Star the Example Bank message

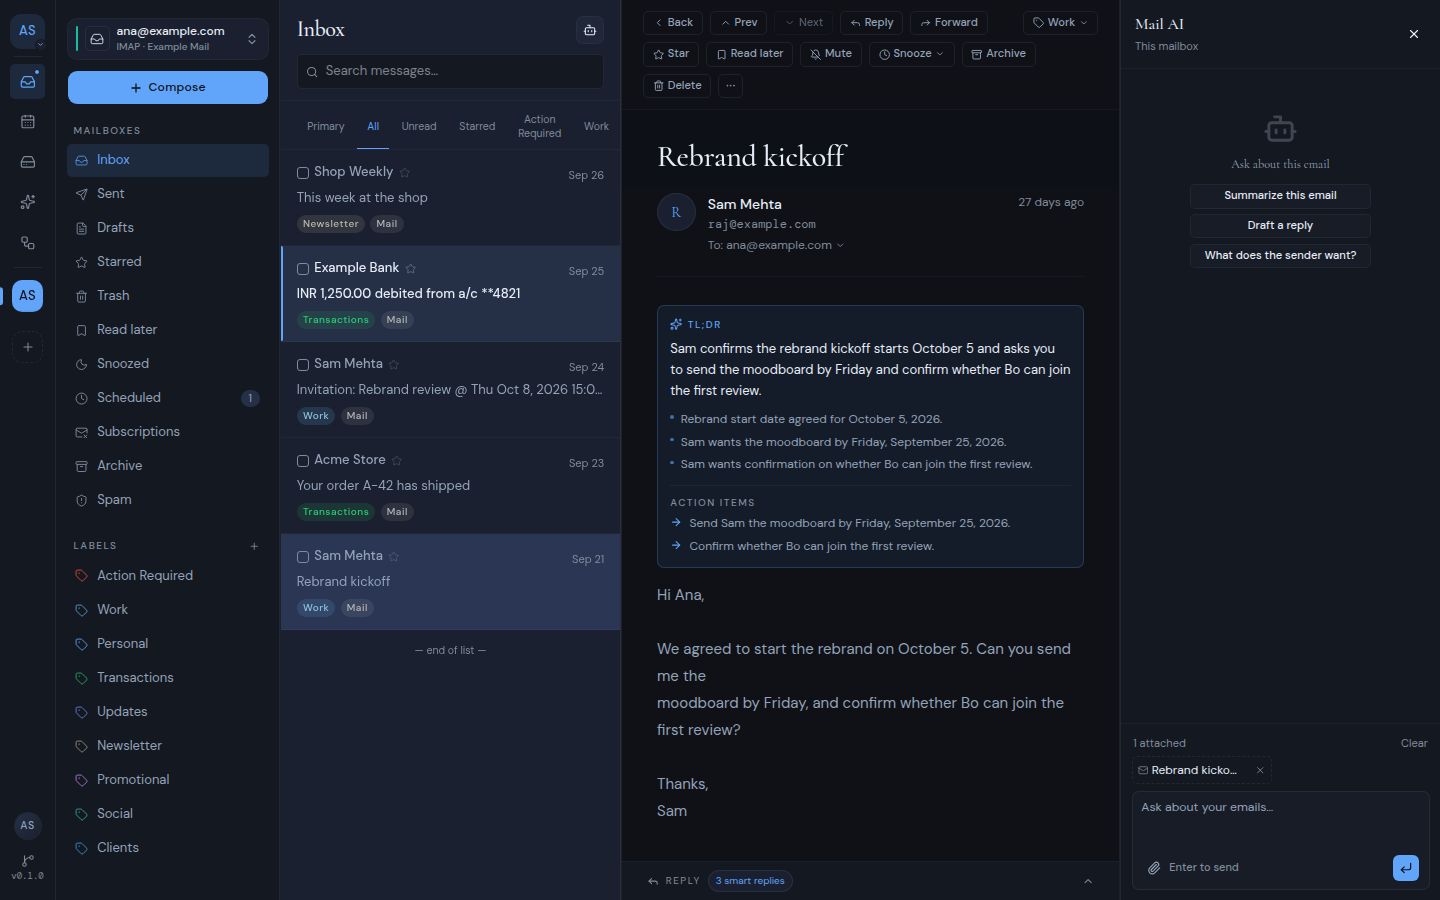click(411, 269)
